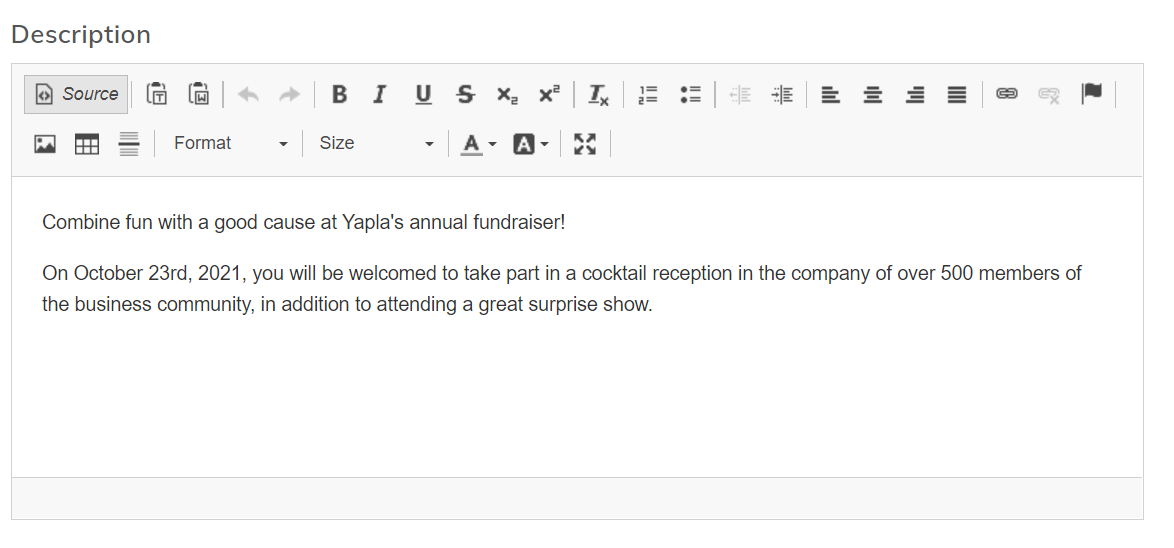Insert a link
Viewport: 1174px width, 548px height.
point(1006,94)
